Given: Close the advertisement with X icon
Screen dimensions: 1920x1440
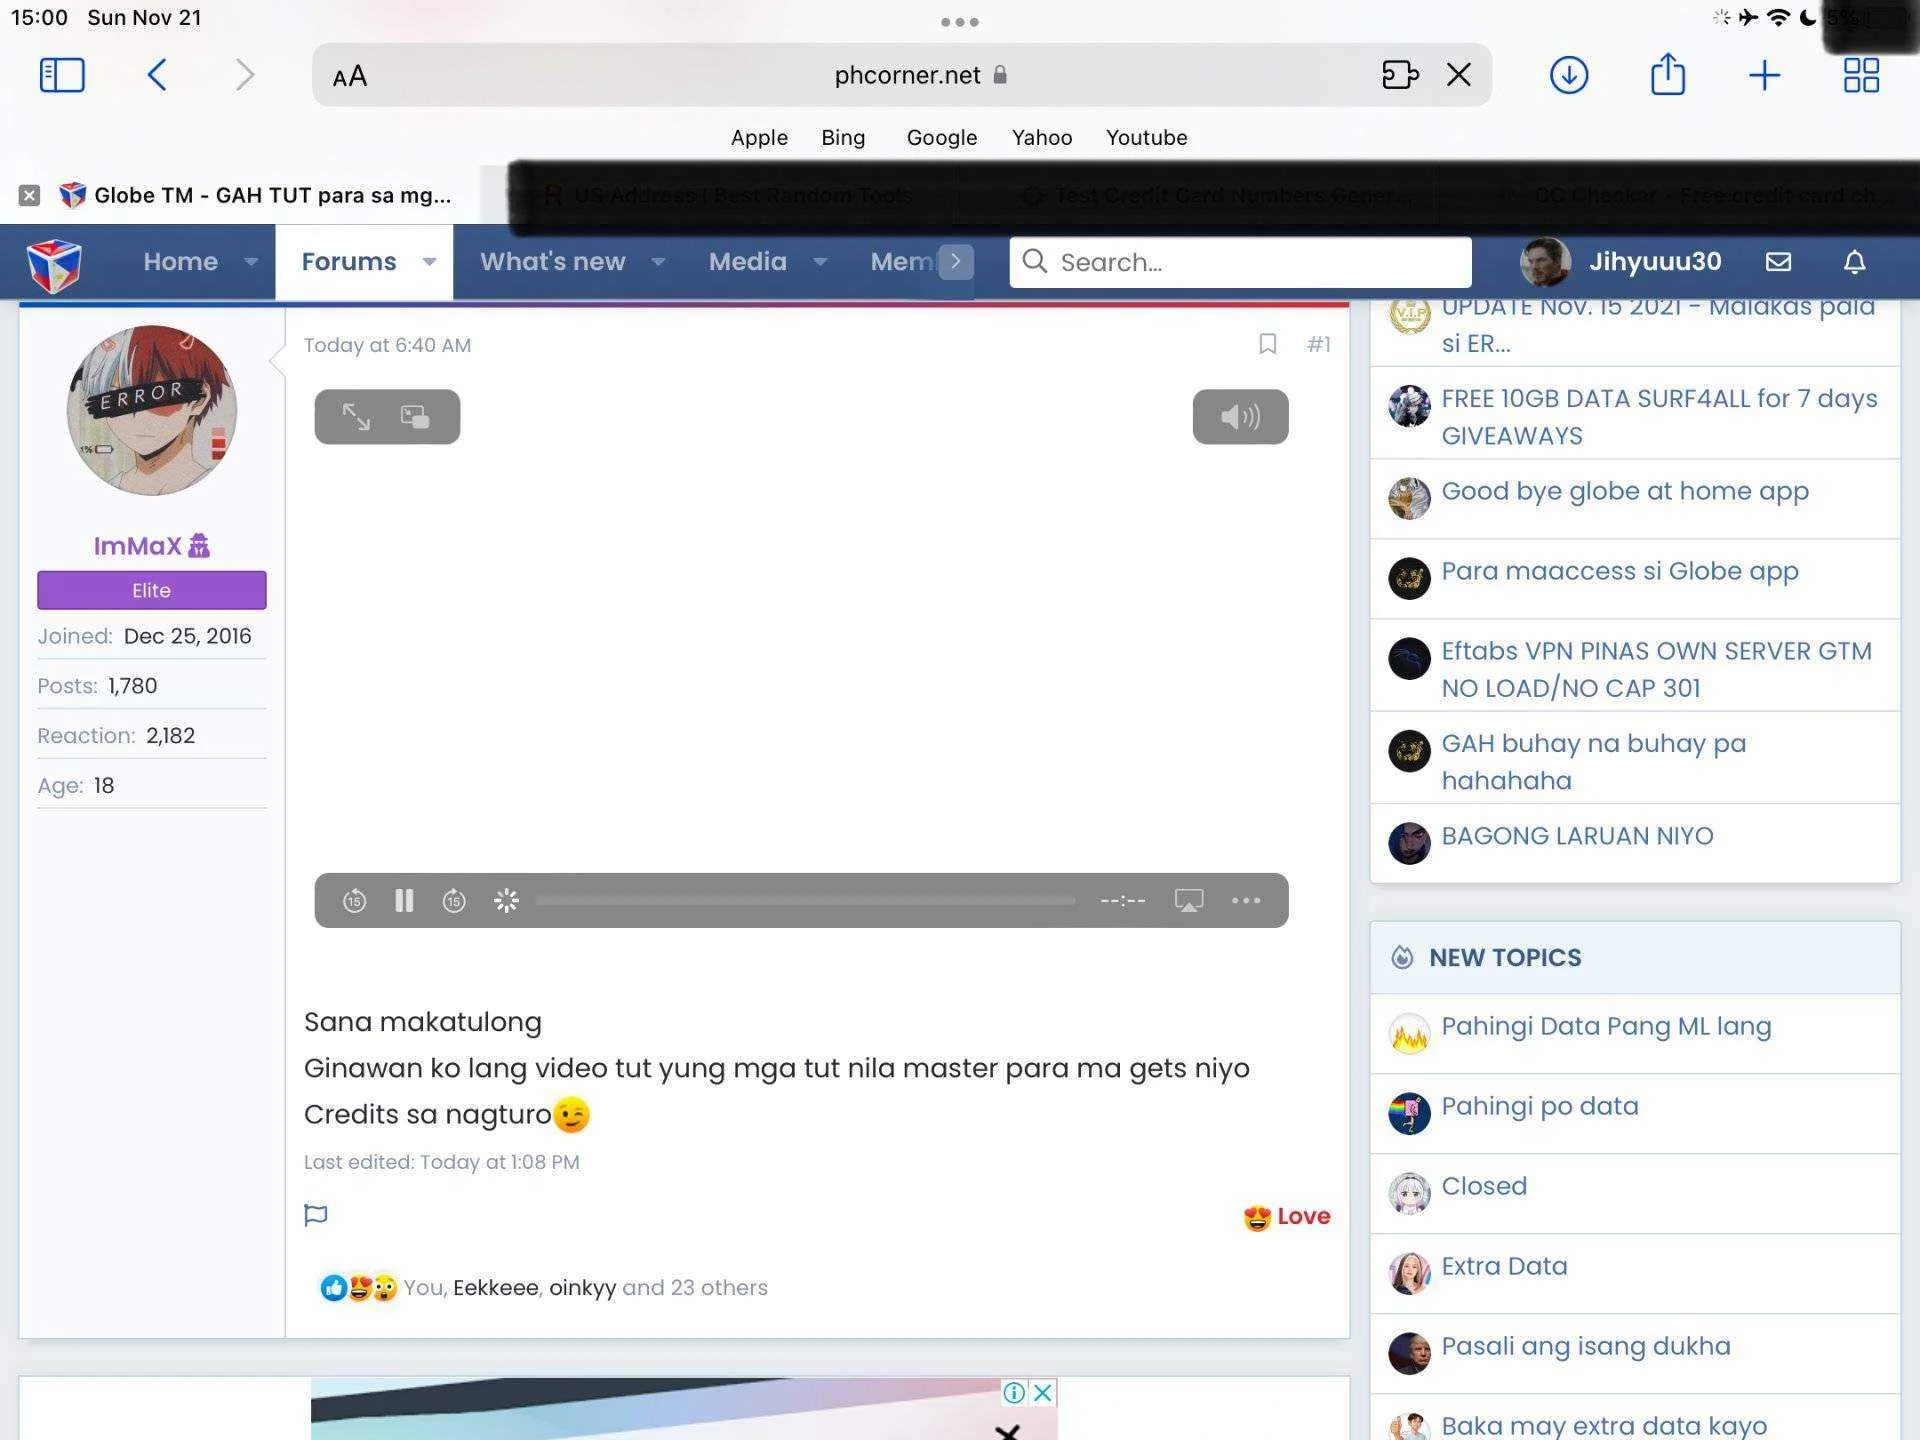Looking at the screenshot, I should (x=1043, y=1392).
